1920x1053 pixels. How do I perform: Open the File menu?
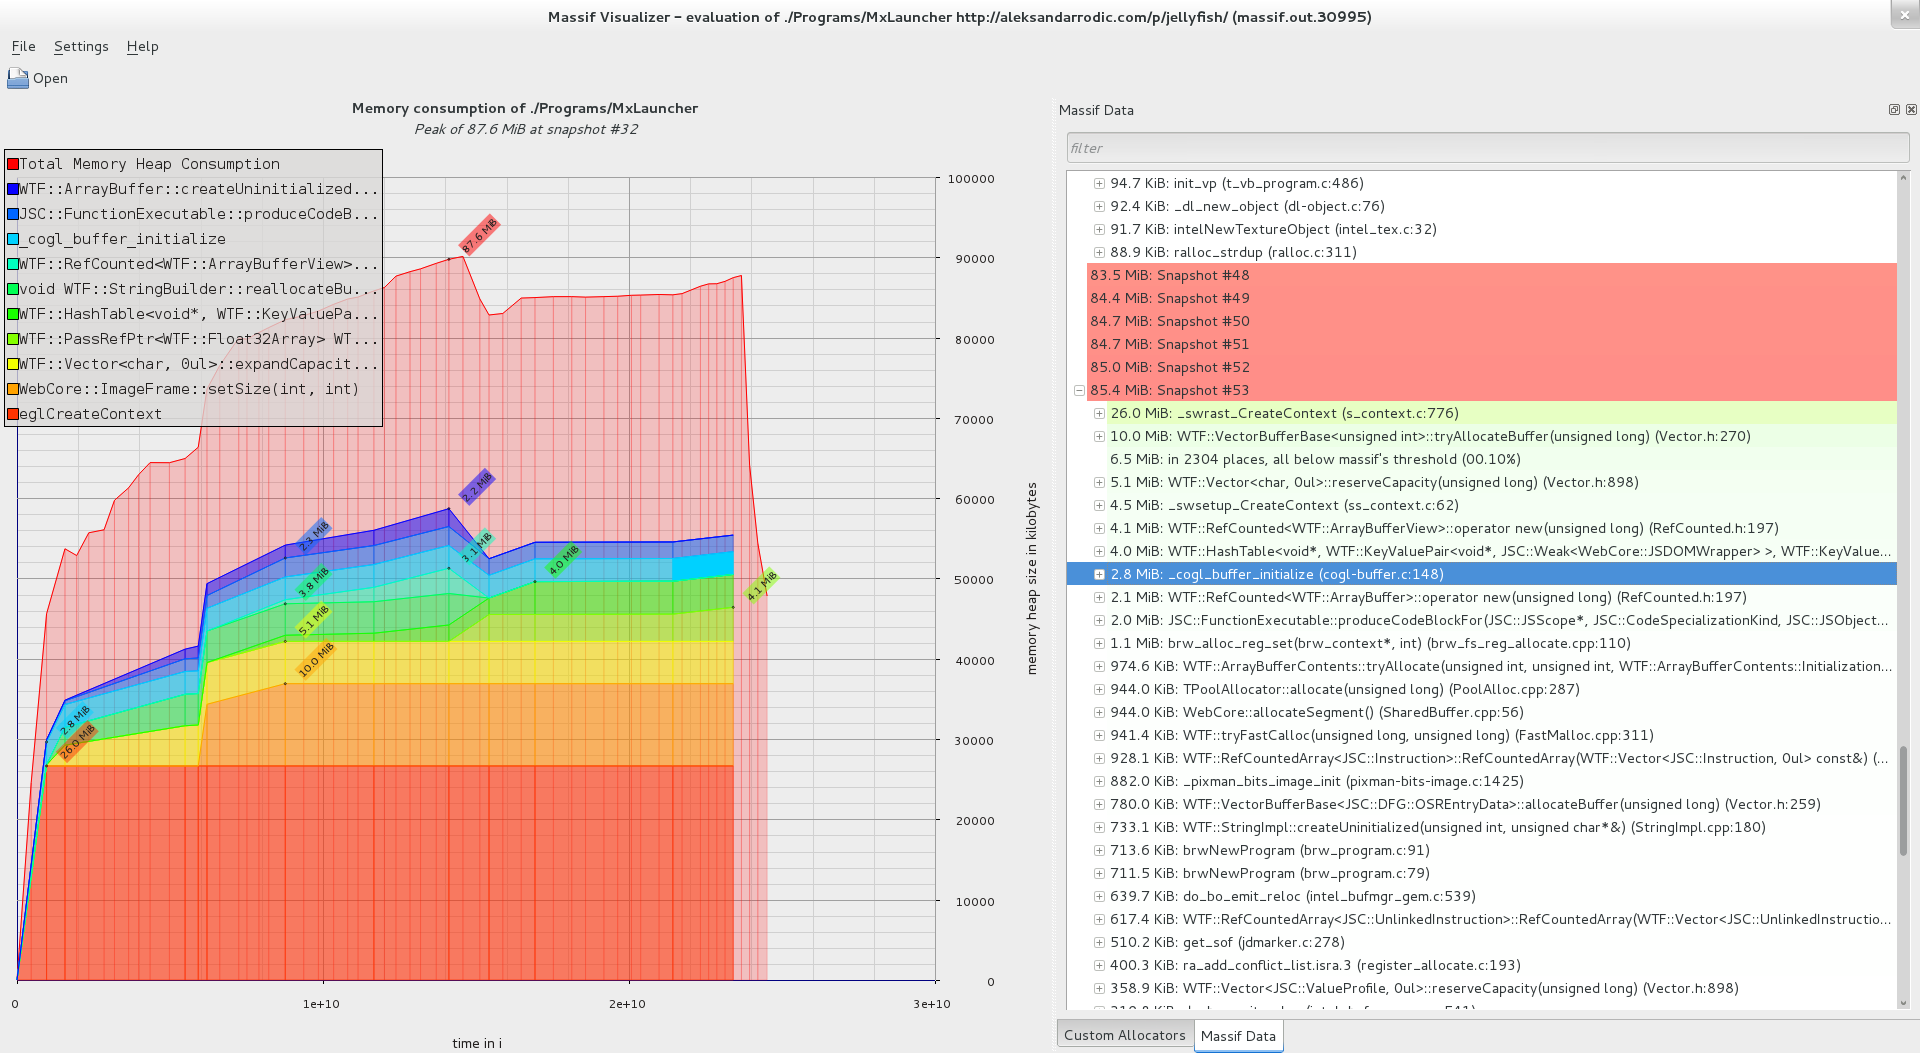click(x=23, y=46)
